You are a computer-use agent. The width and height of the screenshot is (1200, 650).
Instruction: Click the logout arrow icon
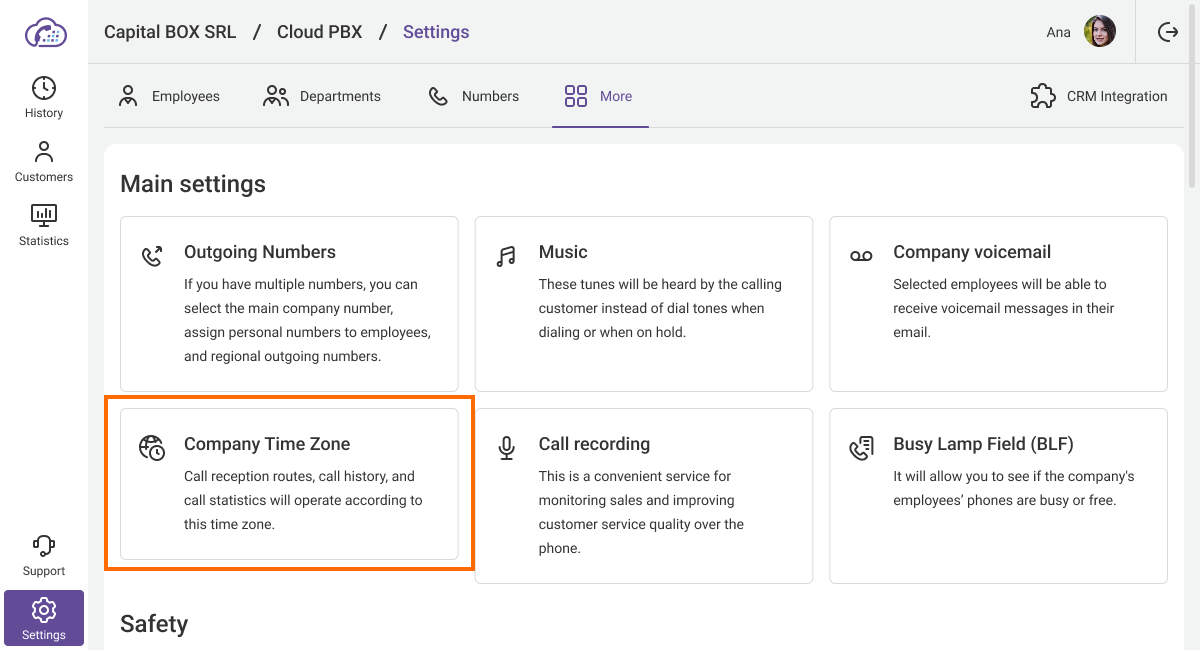[1167, 32]
